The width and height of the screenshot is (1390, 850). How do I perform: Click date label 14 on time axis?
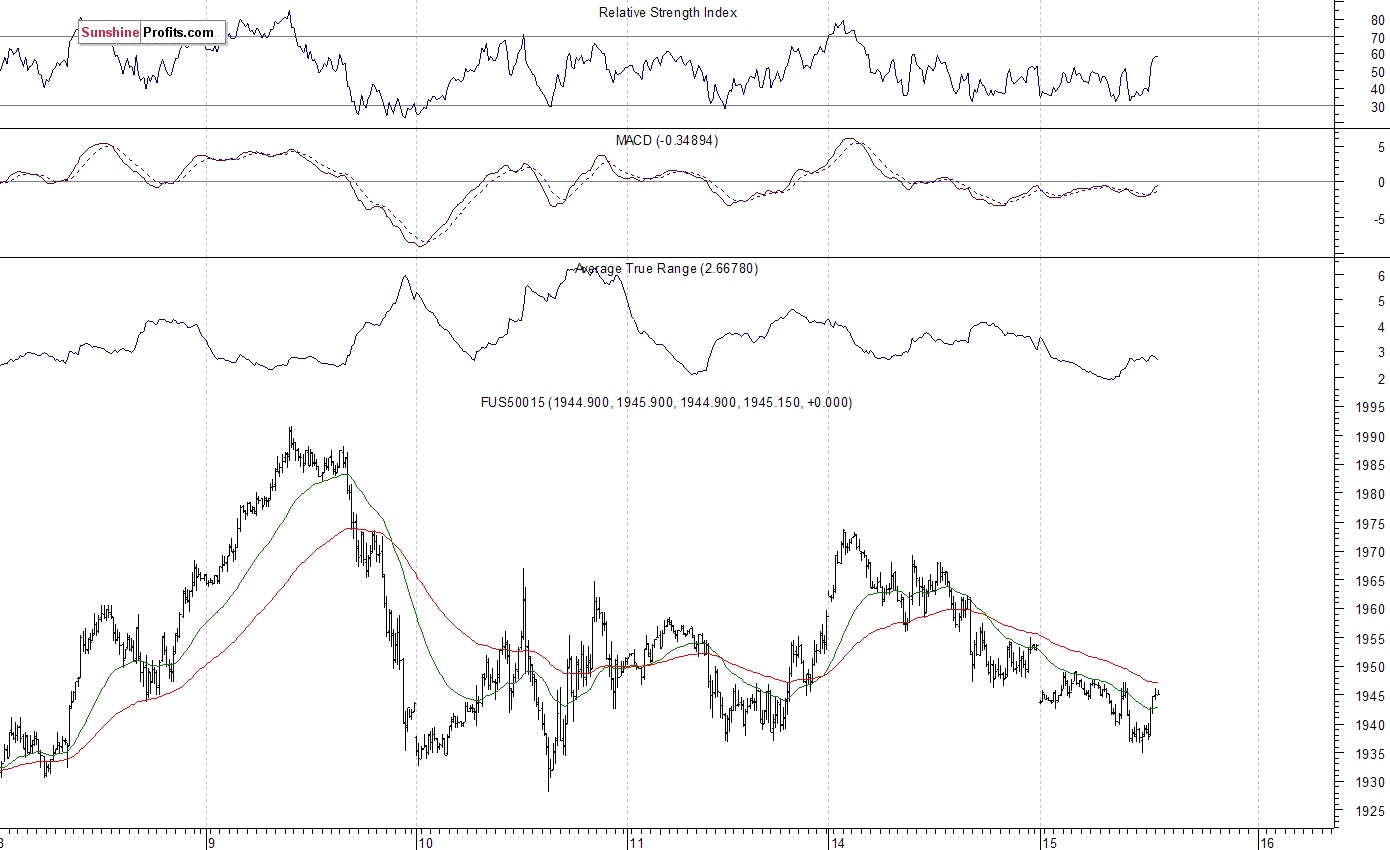pos(838,842)
